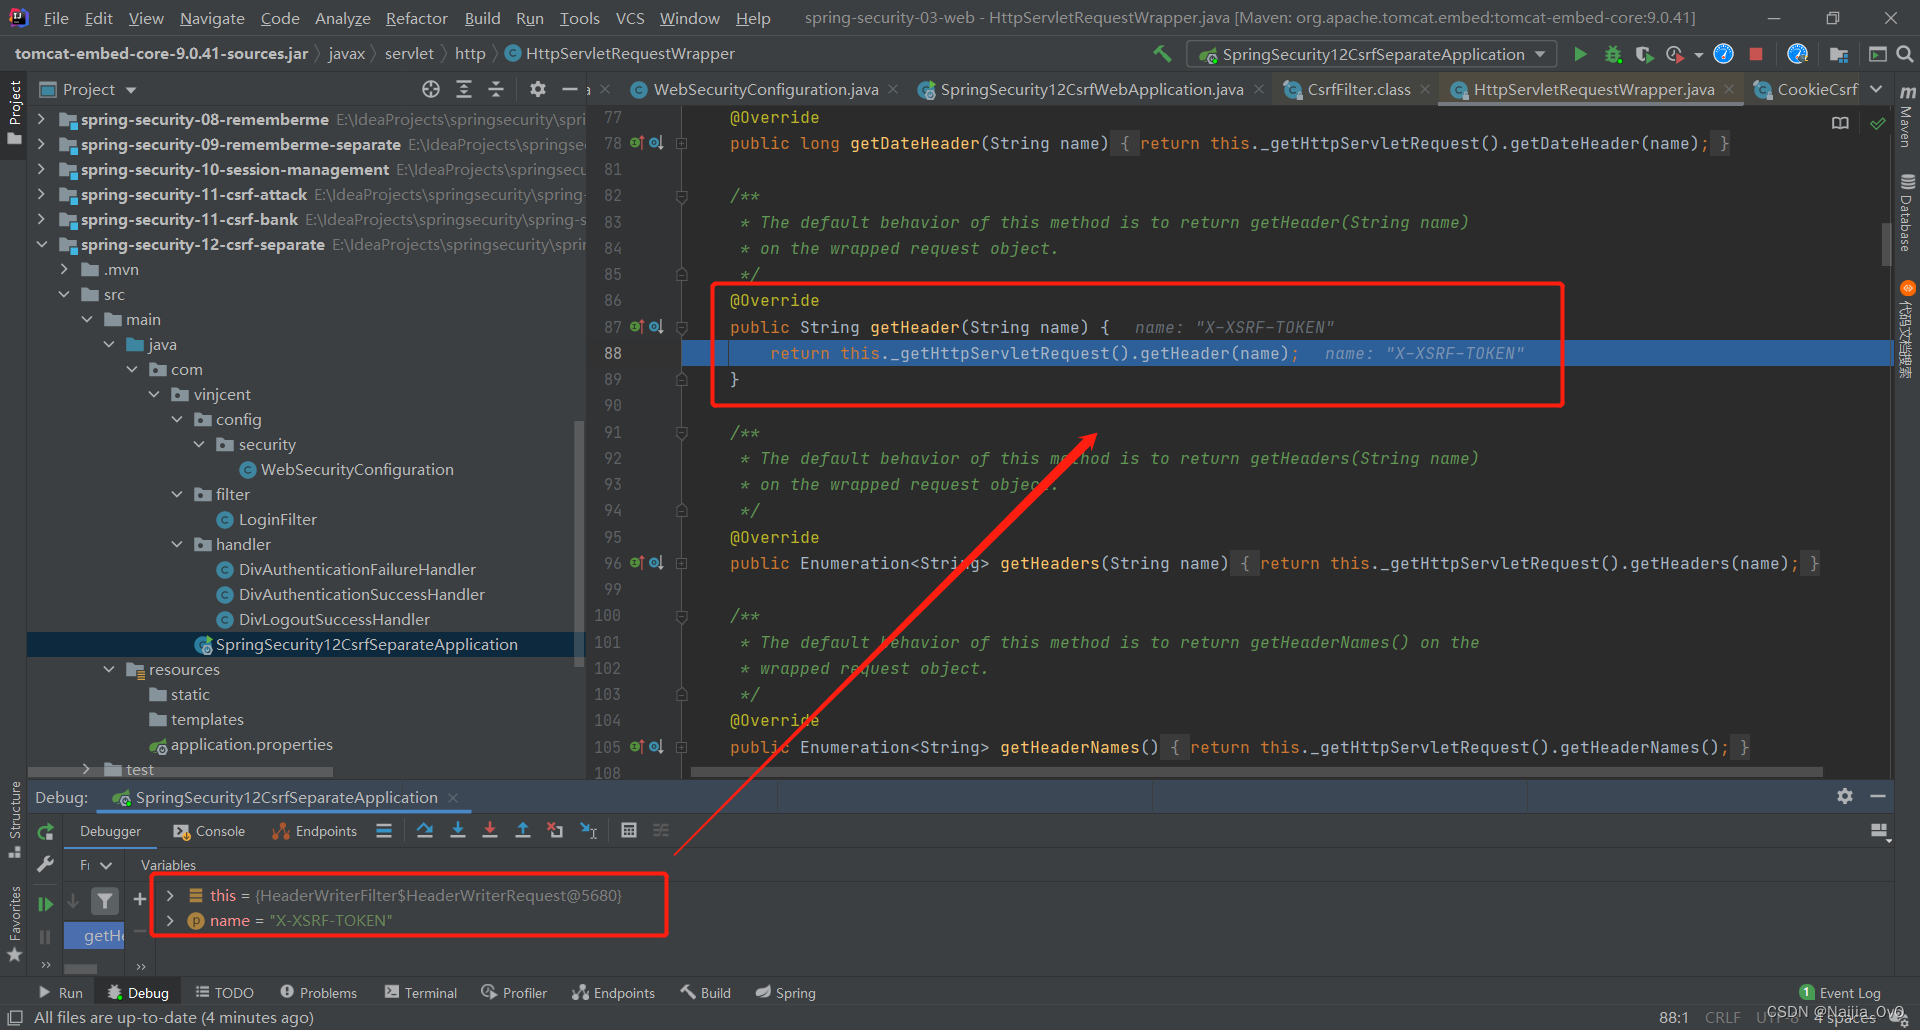Expand the .mvn folder
The height and width of the screenshot is (1030, 1920).
click(64, 269)
